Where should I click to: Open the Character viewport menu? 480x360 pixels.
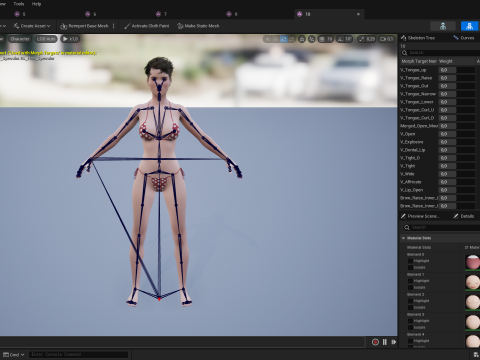point(20,39)
